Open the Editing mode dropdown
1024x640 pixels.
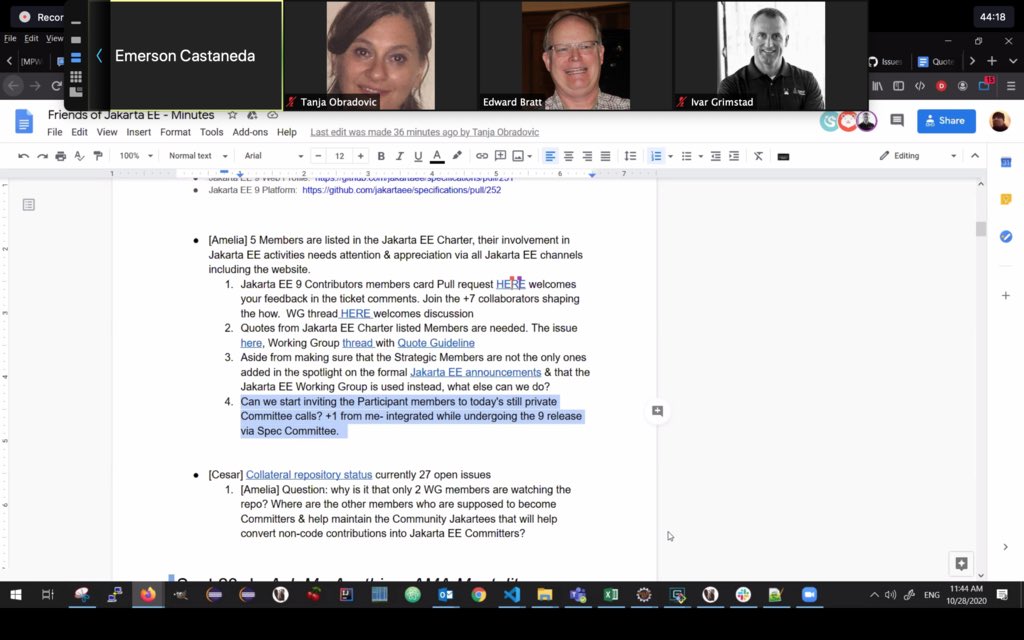tap(917, 156)
